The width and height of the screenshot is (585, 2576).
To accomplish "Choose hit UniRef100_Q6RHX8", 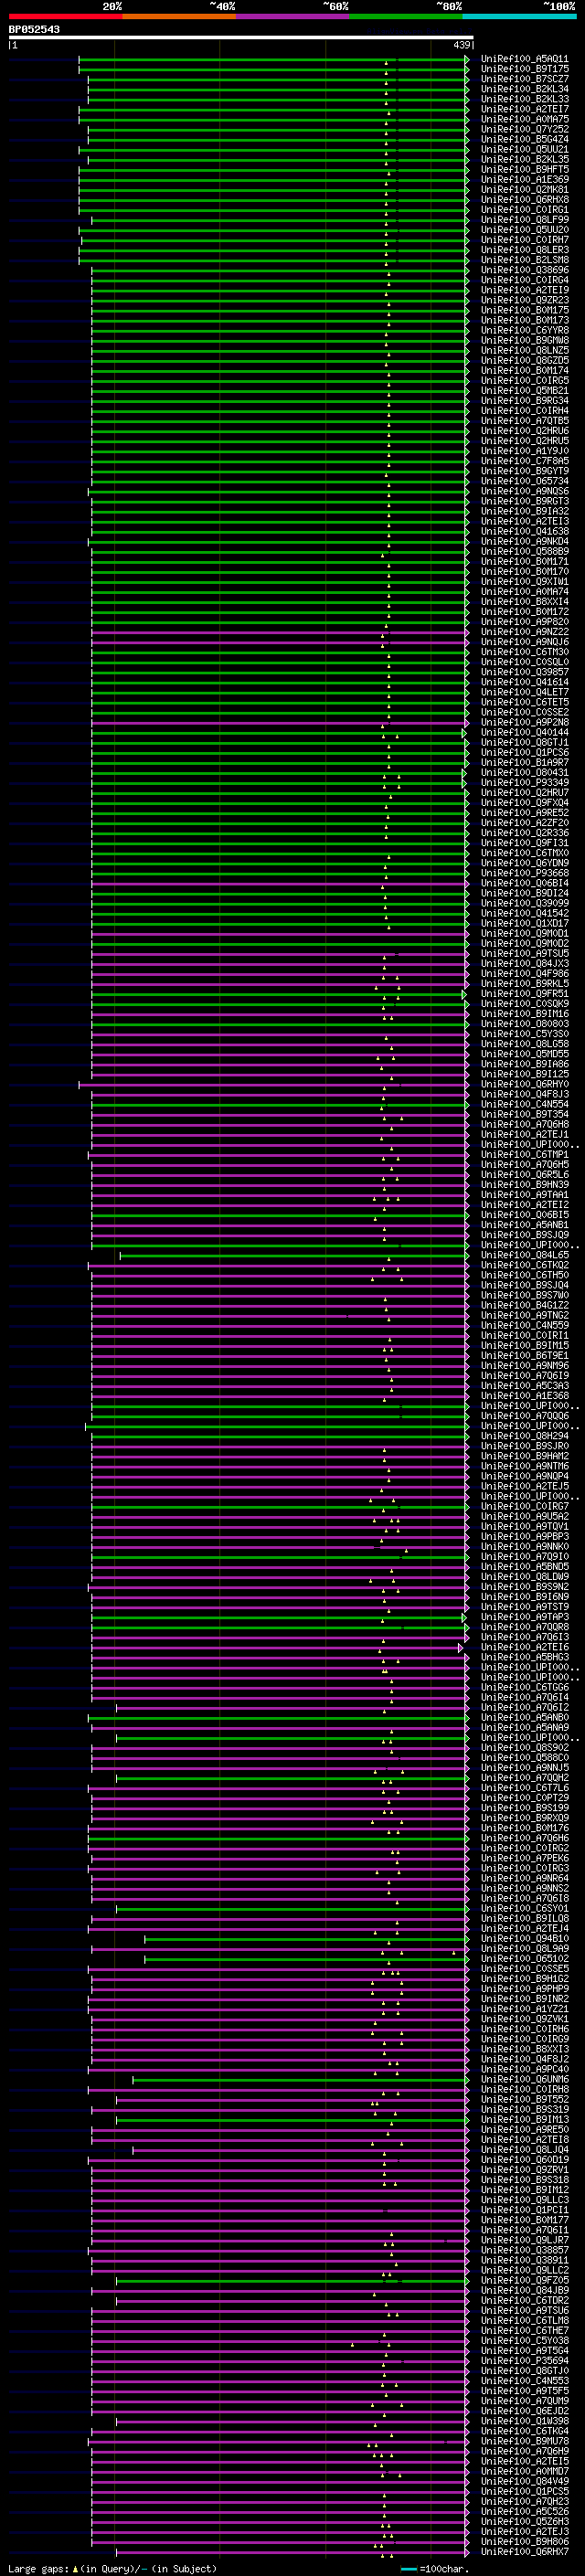I will click(x=524, y=199).
